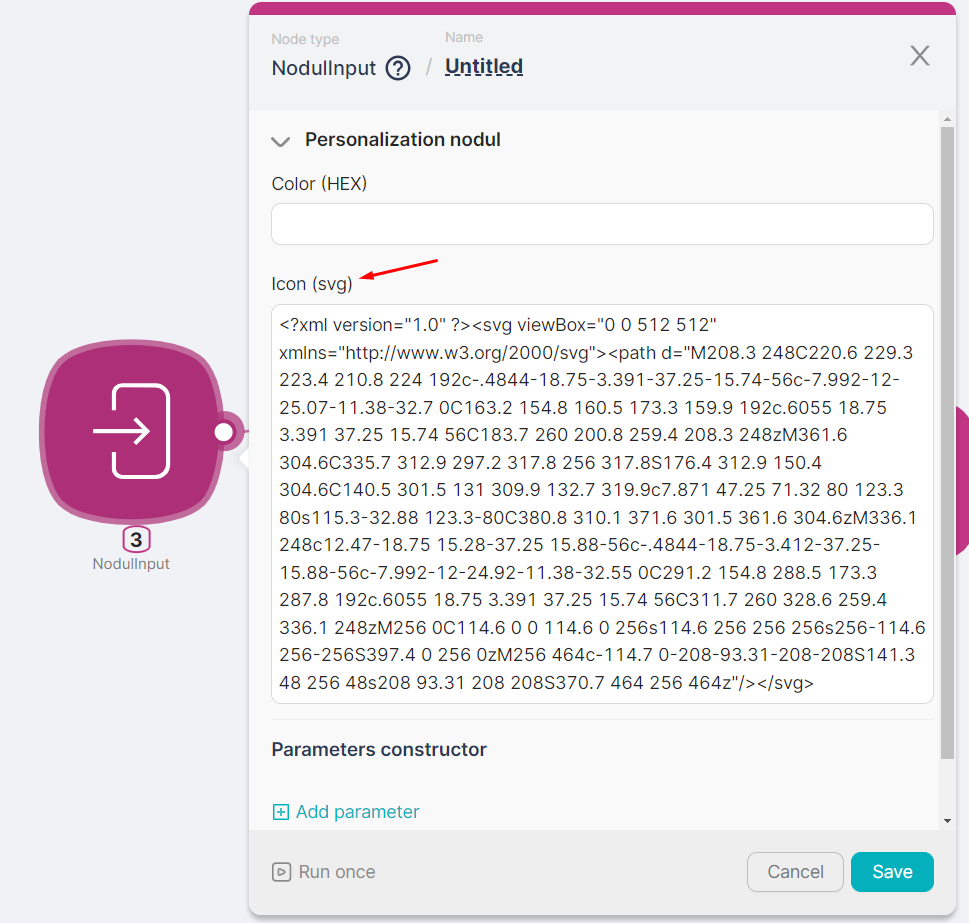The image size is (969, 923).
Task: Click the Run once text
Action: tap(337, 872)
